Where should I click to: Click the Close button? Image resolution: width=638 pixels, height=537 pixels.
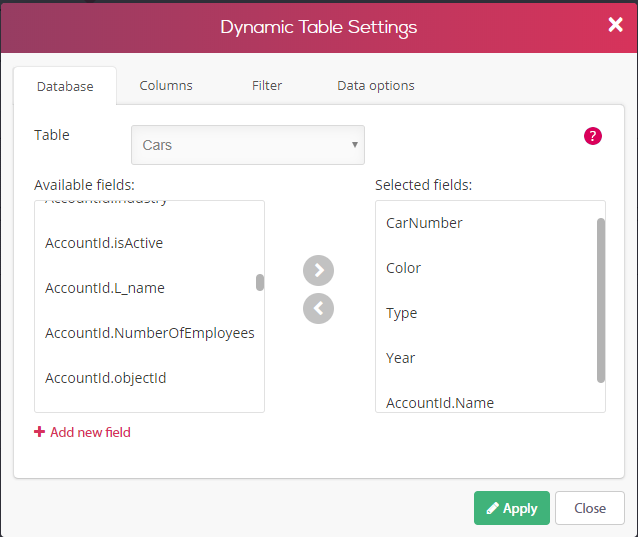coord(590,508)
